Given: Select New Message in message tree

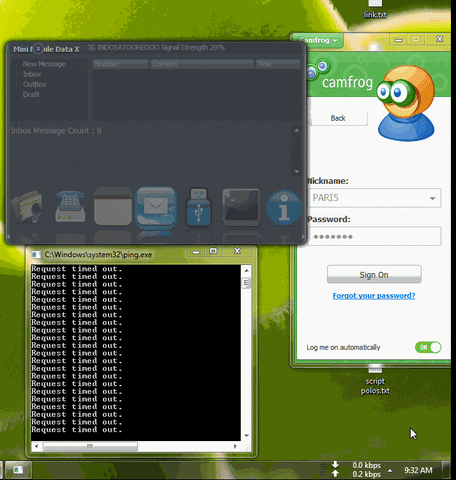Looking at the screenshot, I should click(x=44, y=64).
